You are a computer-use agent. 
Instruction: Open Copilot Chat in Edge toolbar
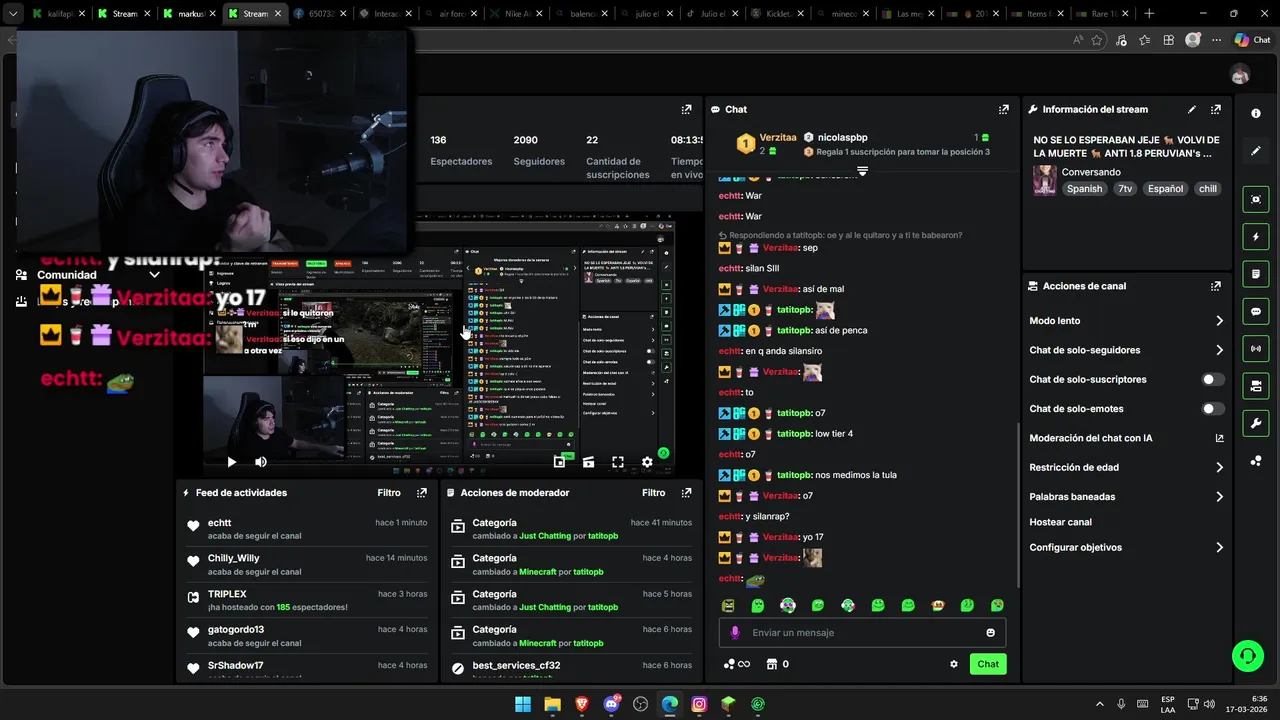click(x=1251, y=40)
